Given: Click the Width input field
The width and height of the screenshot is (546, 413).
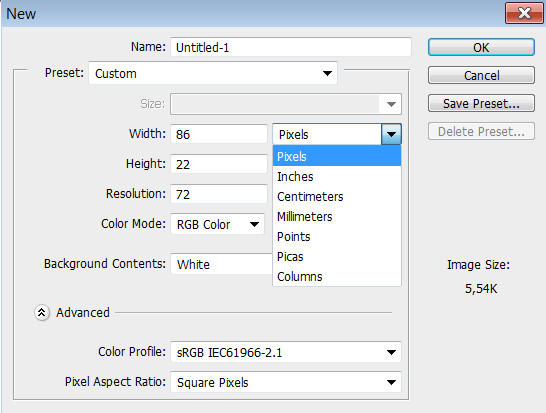Looking at the screenshot, I should coord(219,134).
